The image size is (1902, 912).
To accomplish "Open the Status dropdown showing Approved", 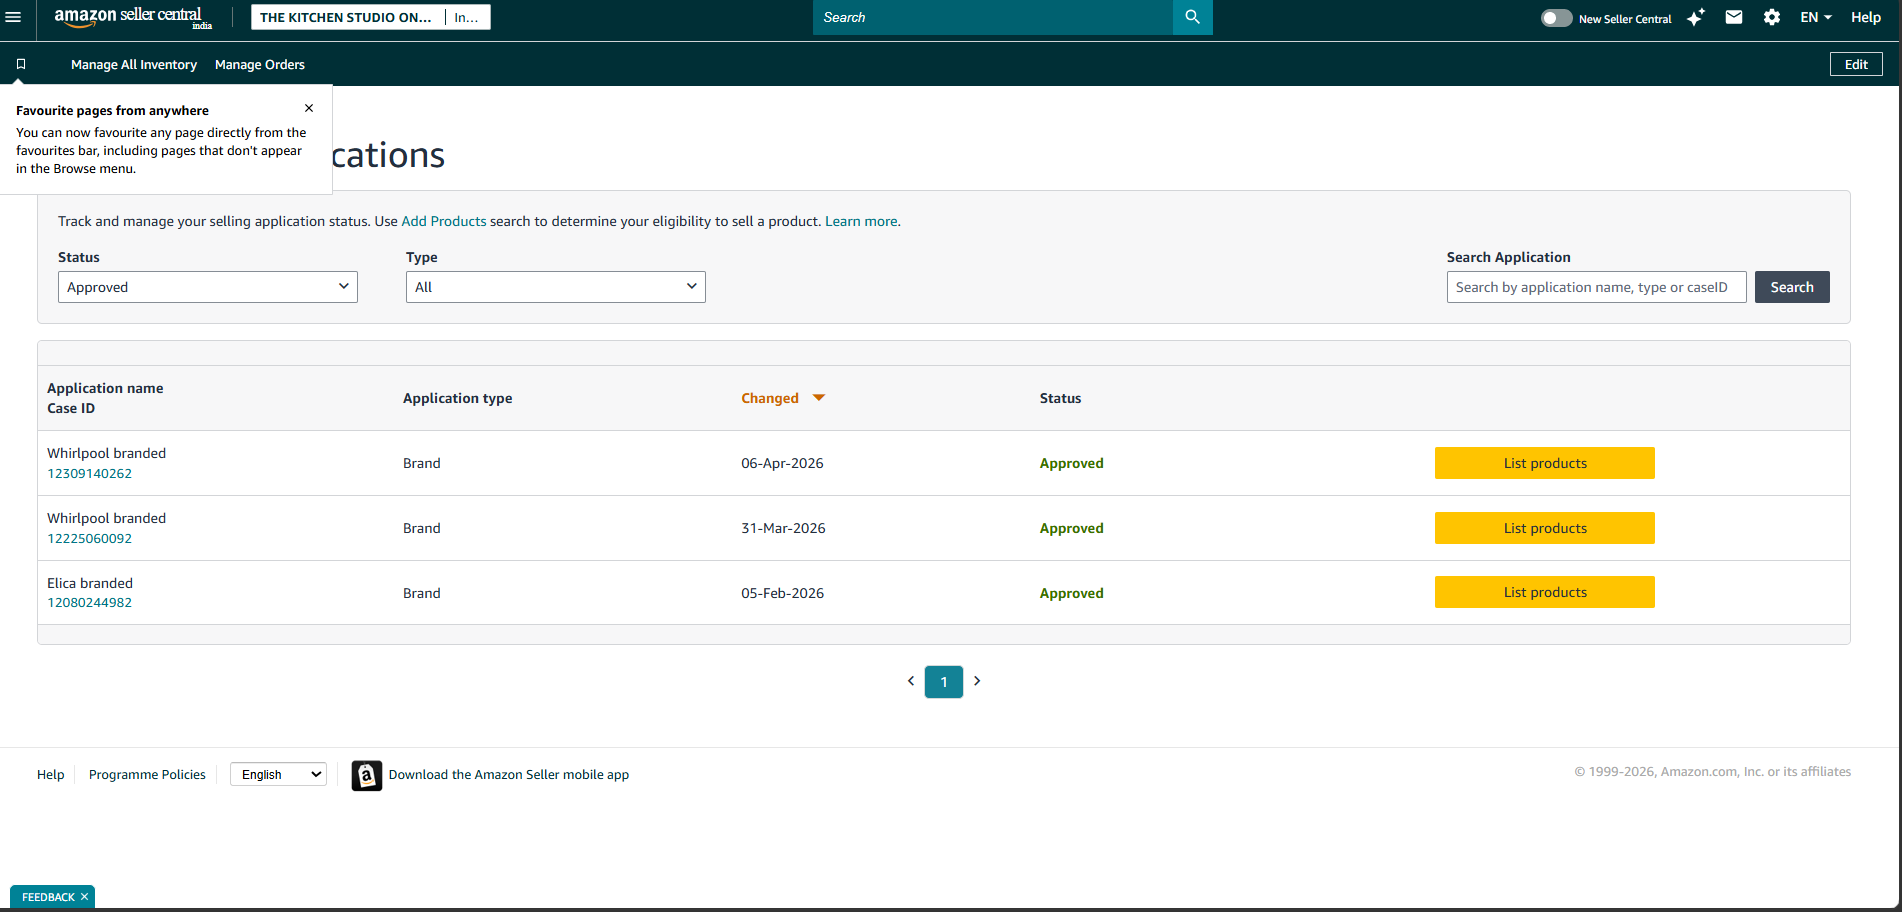I will 208,287.
